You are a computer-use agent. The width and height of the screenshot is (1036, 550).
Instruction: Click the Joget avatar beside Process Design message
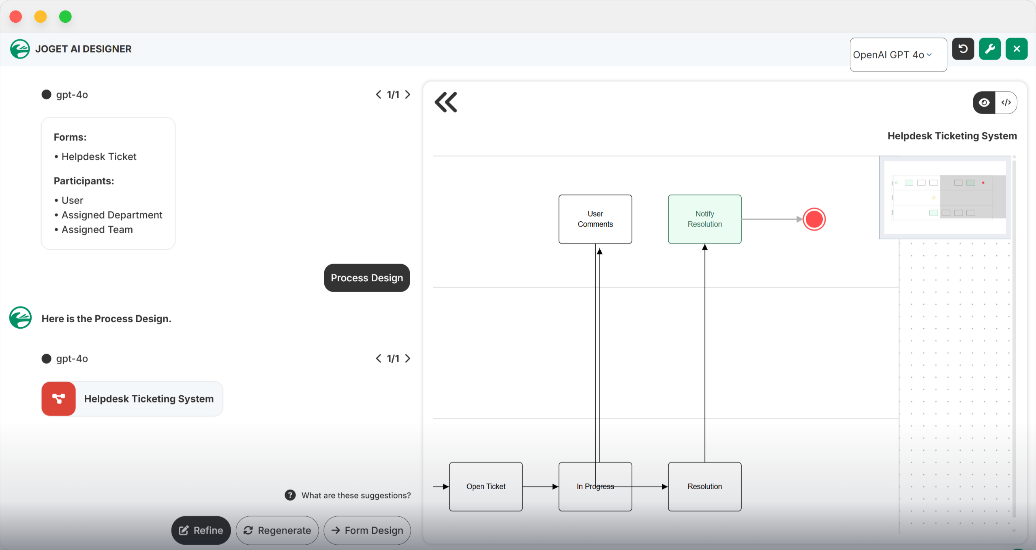click(x=20, y=318)
